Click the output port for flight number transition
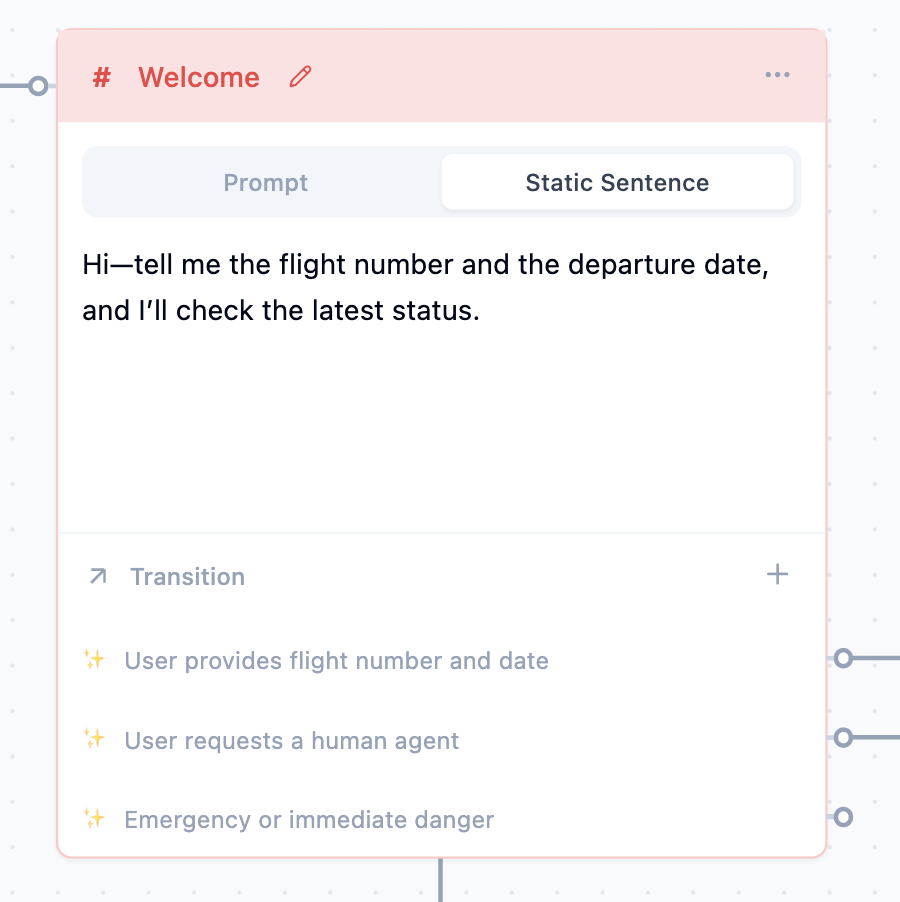The width and height of the screenshot is (900, 902). click(x=845, y=658)
